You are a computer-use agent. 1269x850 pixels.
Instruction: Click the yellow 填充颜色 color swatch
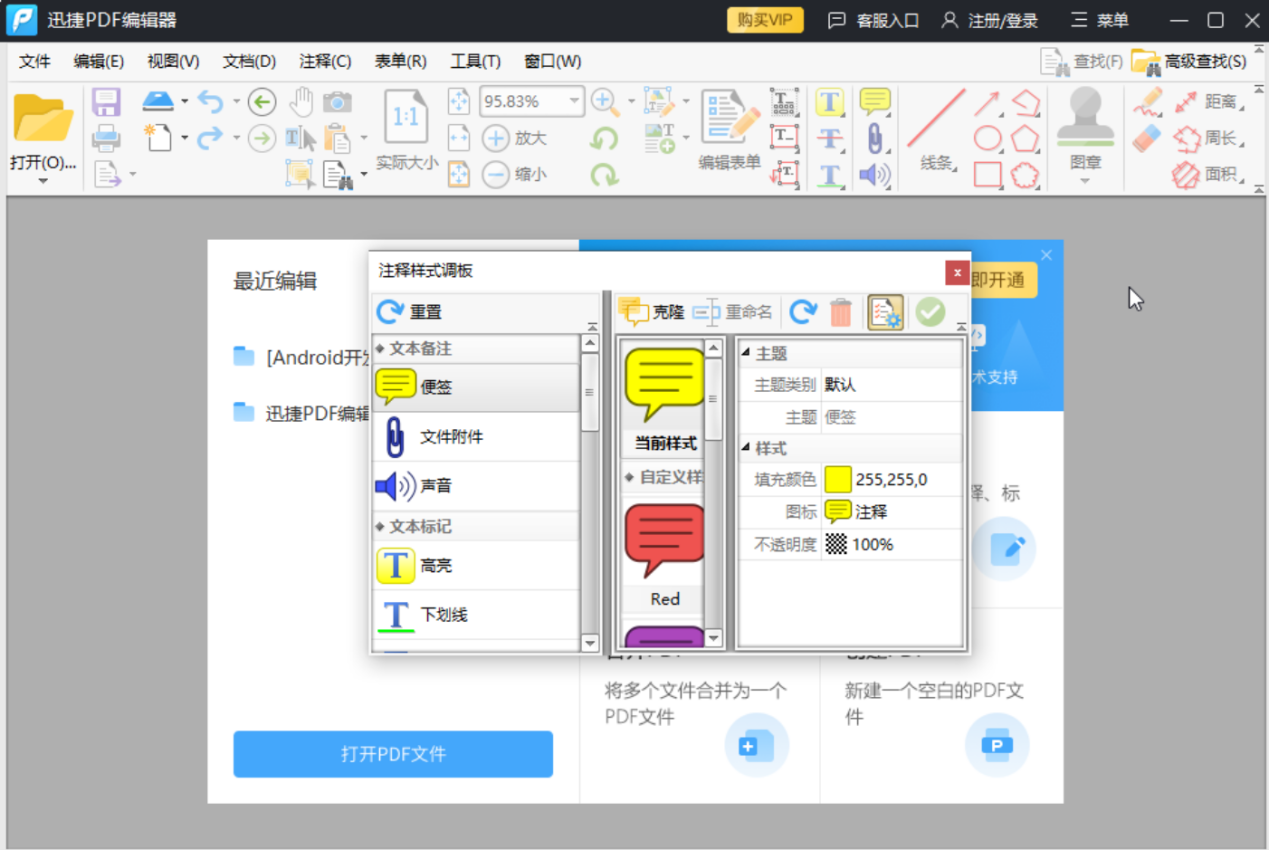[839, 479]
